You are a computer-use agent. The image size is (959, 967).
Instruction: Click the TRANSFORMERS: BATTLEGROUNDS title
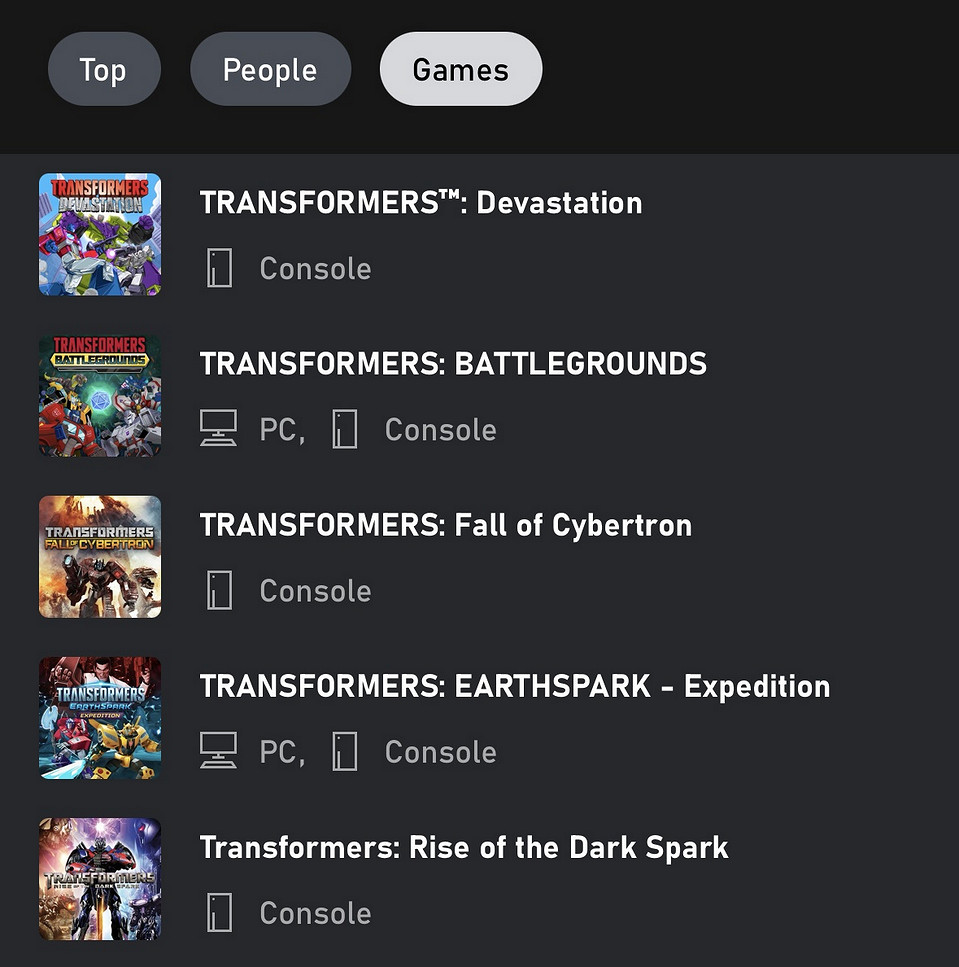(453, 364)
